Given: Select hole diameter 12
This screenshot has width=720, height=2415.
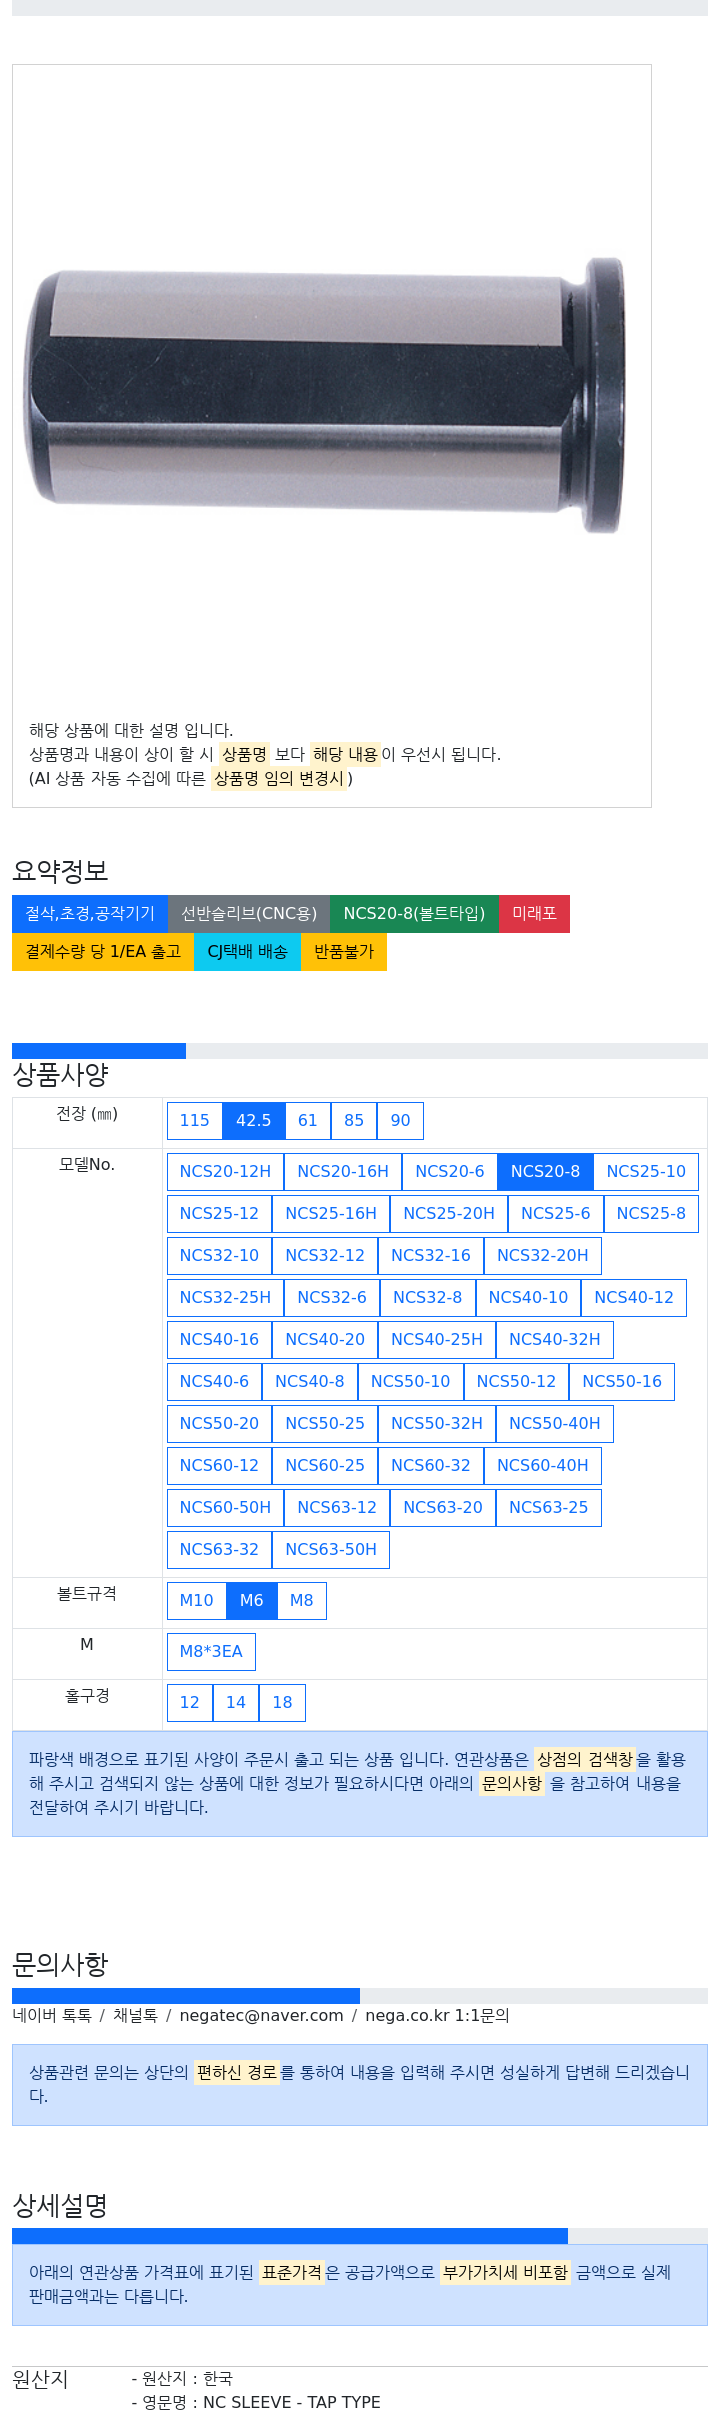Looking at the screenshot, I should (190, 1703).
